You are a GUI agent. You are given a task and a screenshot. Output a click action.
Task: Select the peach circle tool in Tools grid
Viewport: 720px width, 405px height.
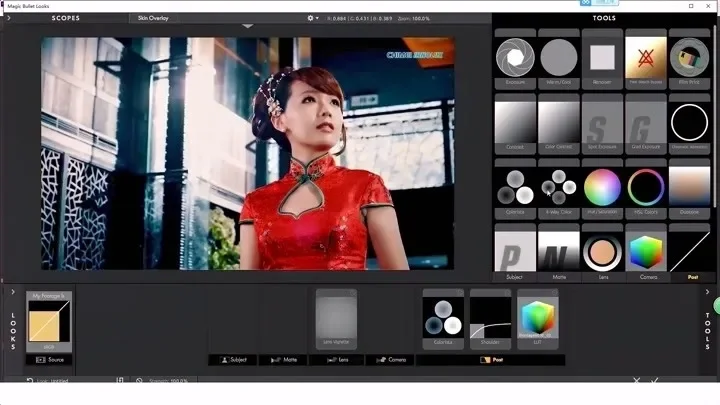point(602,250)
